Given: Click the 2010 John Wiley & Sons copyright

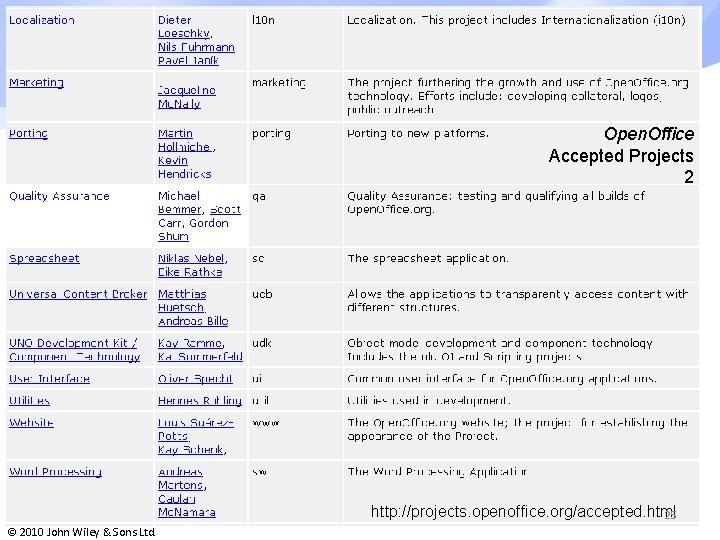Looking at the screenshot, I should coord(81,532).
